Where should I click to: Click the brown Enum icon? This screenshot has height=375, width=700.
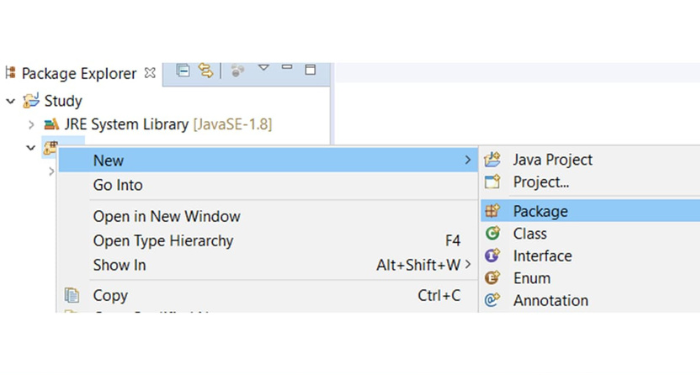(492, 278)
